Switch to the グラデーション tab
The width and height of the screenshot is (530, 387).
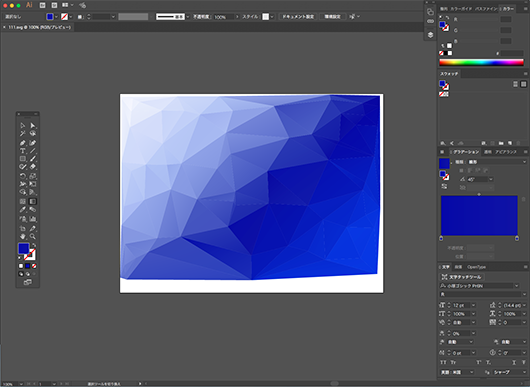466,152
